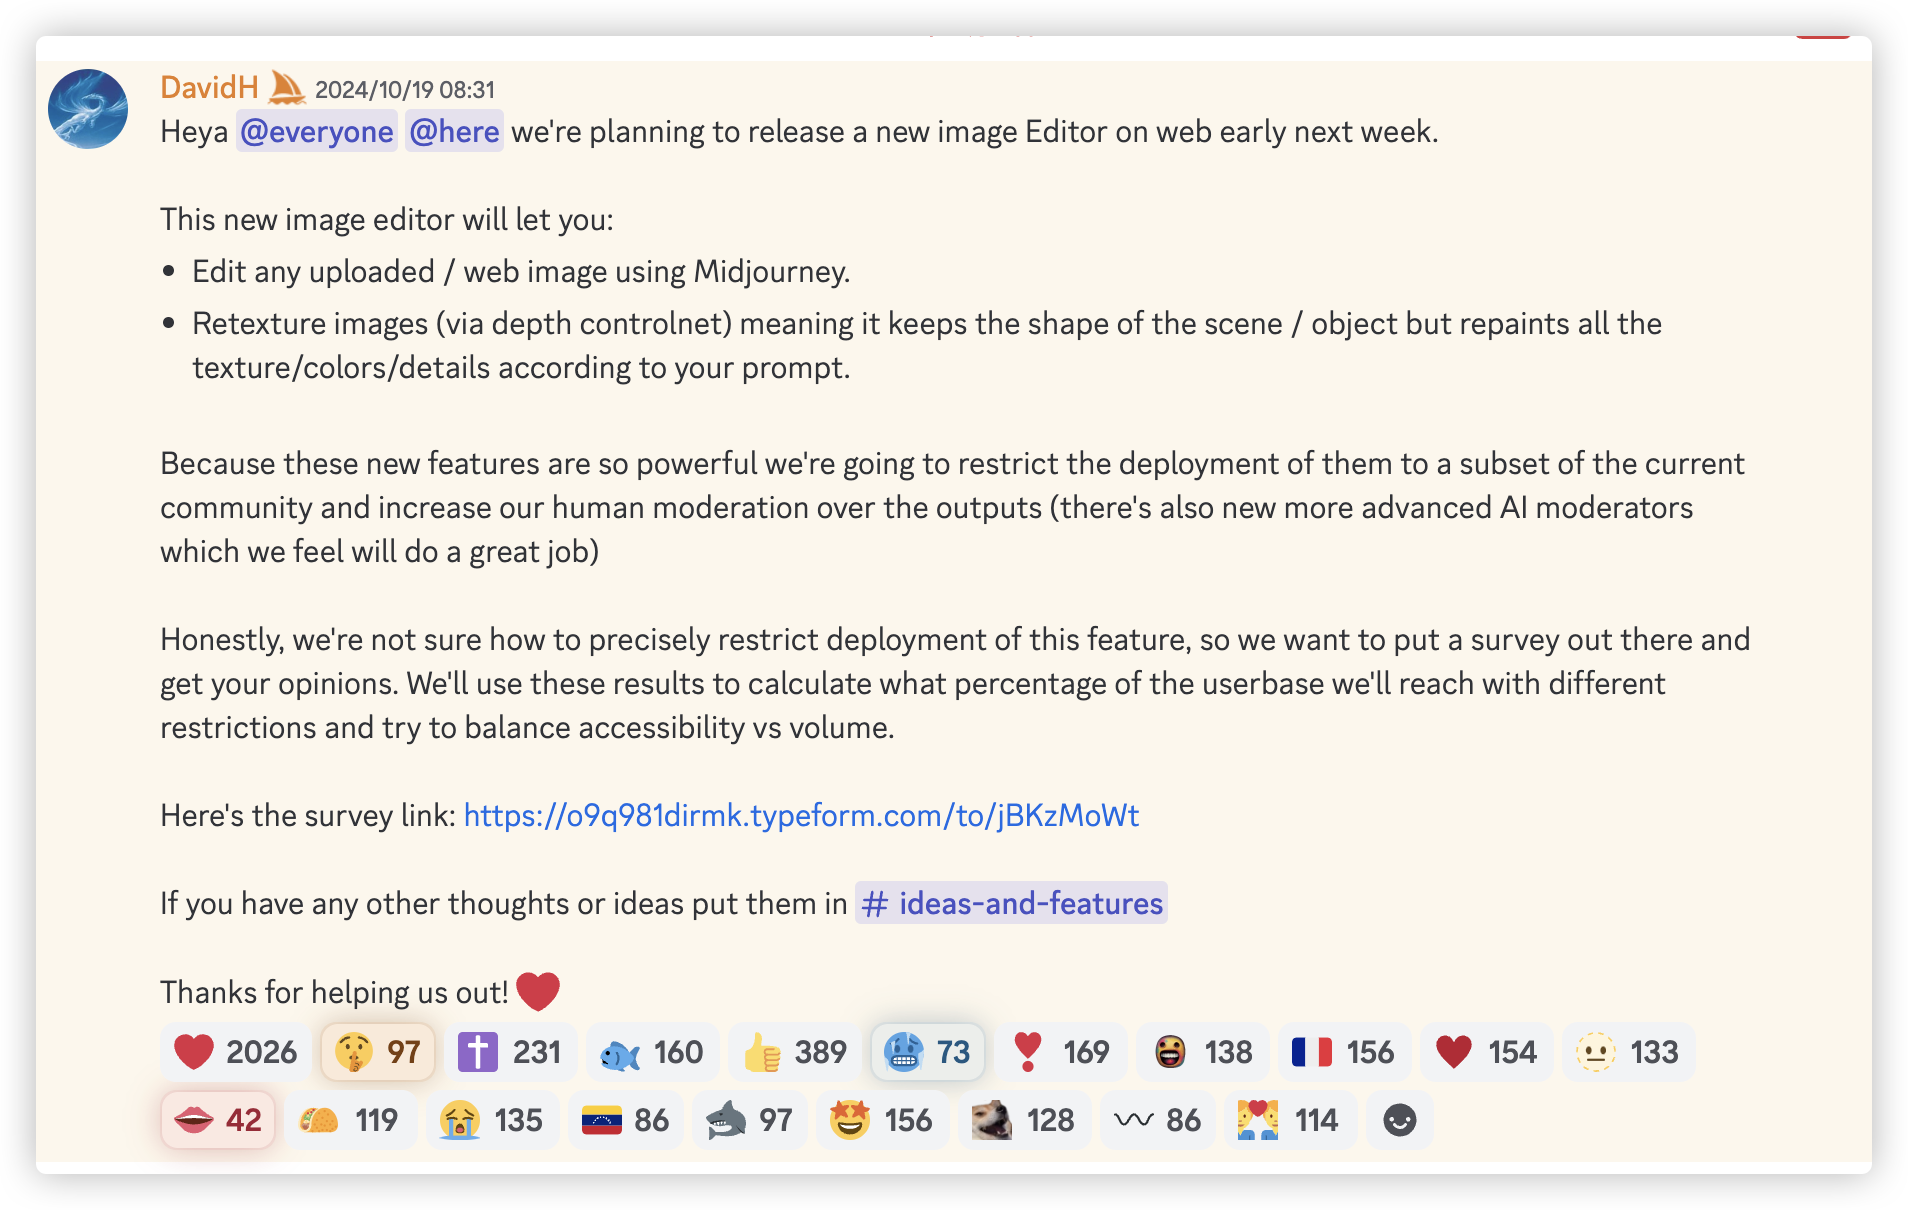The image size is (1908, 1210).
Task: Open the add reaction smiley button
Action: 1399,1120
